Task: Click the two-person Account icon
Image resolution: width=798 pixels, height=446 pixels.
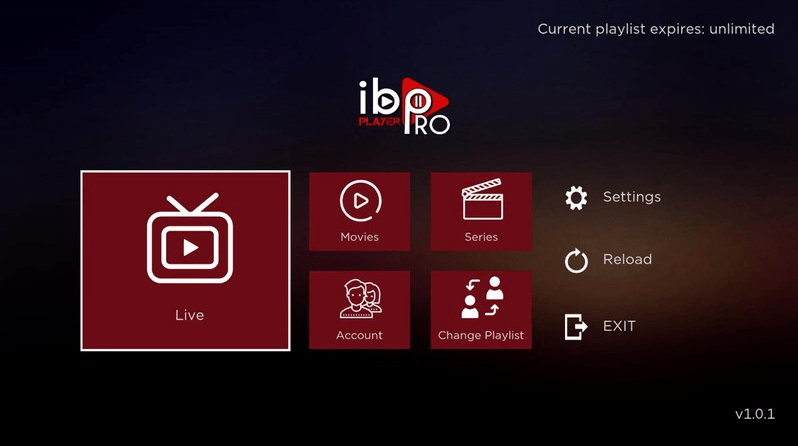Action: (x=359, y=299)
